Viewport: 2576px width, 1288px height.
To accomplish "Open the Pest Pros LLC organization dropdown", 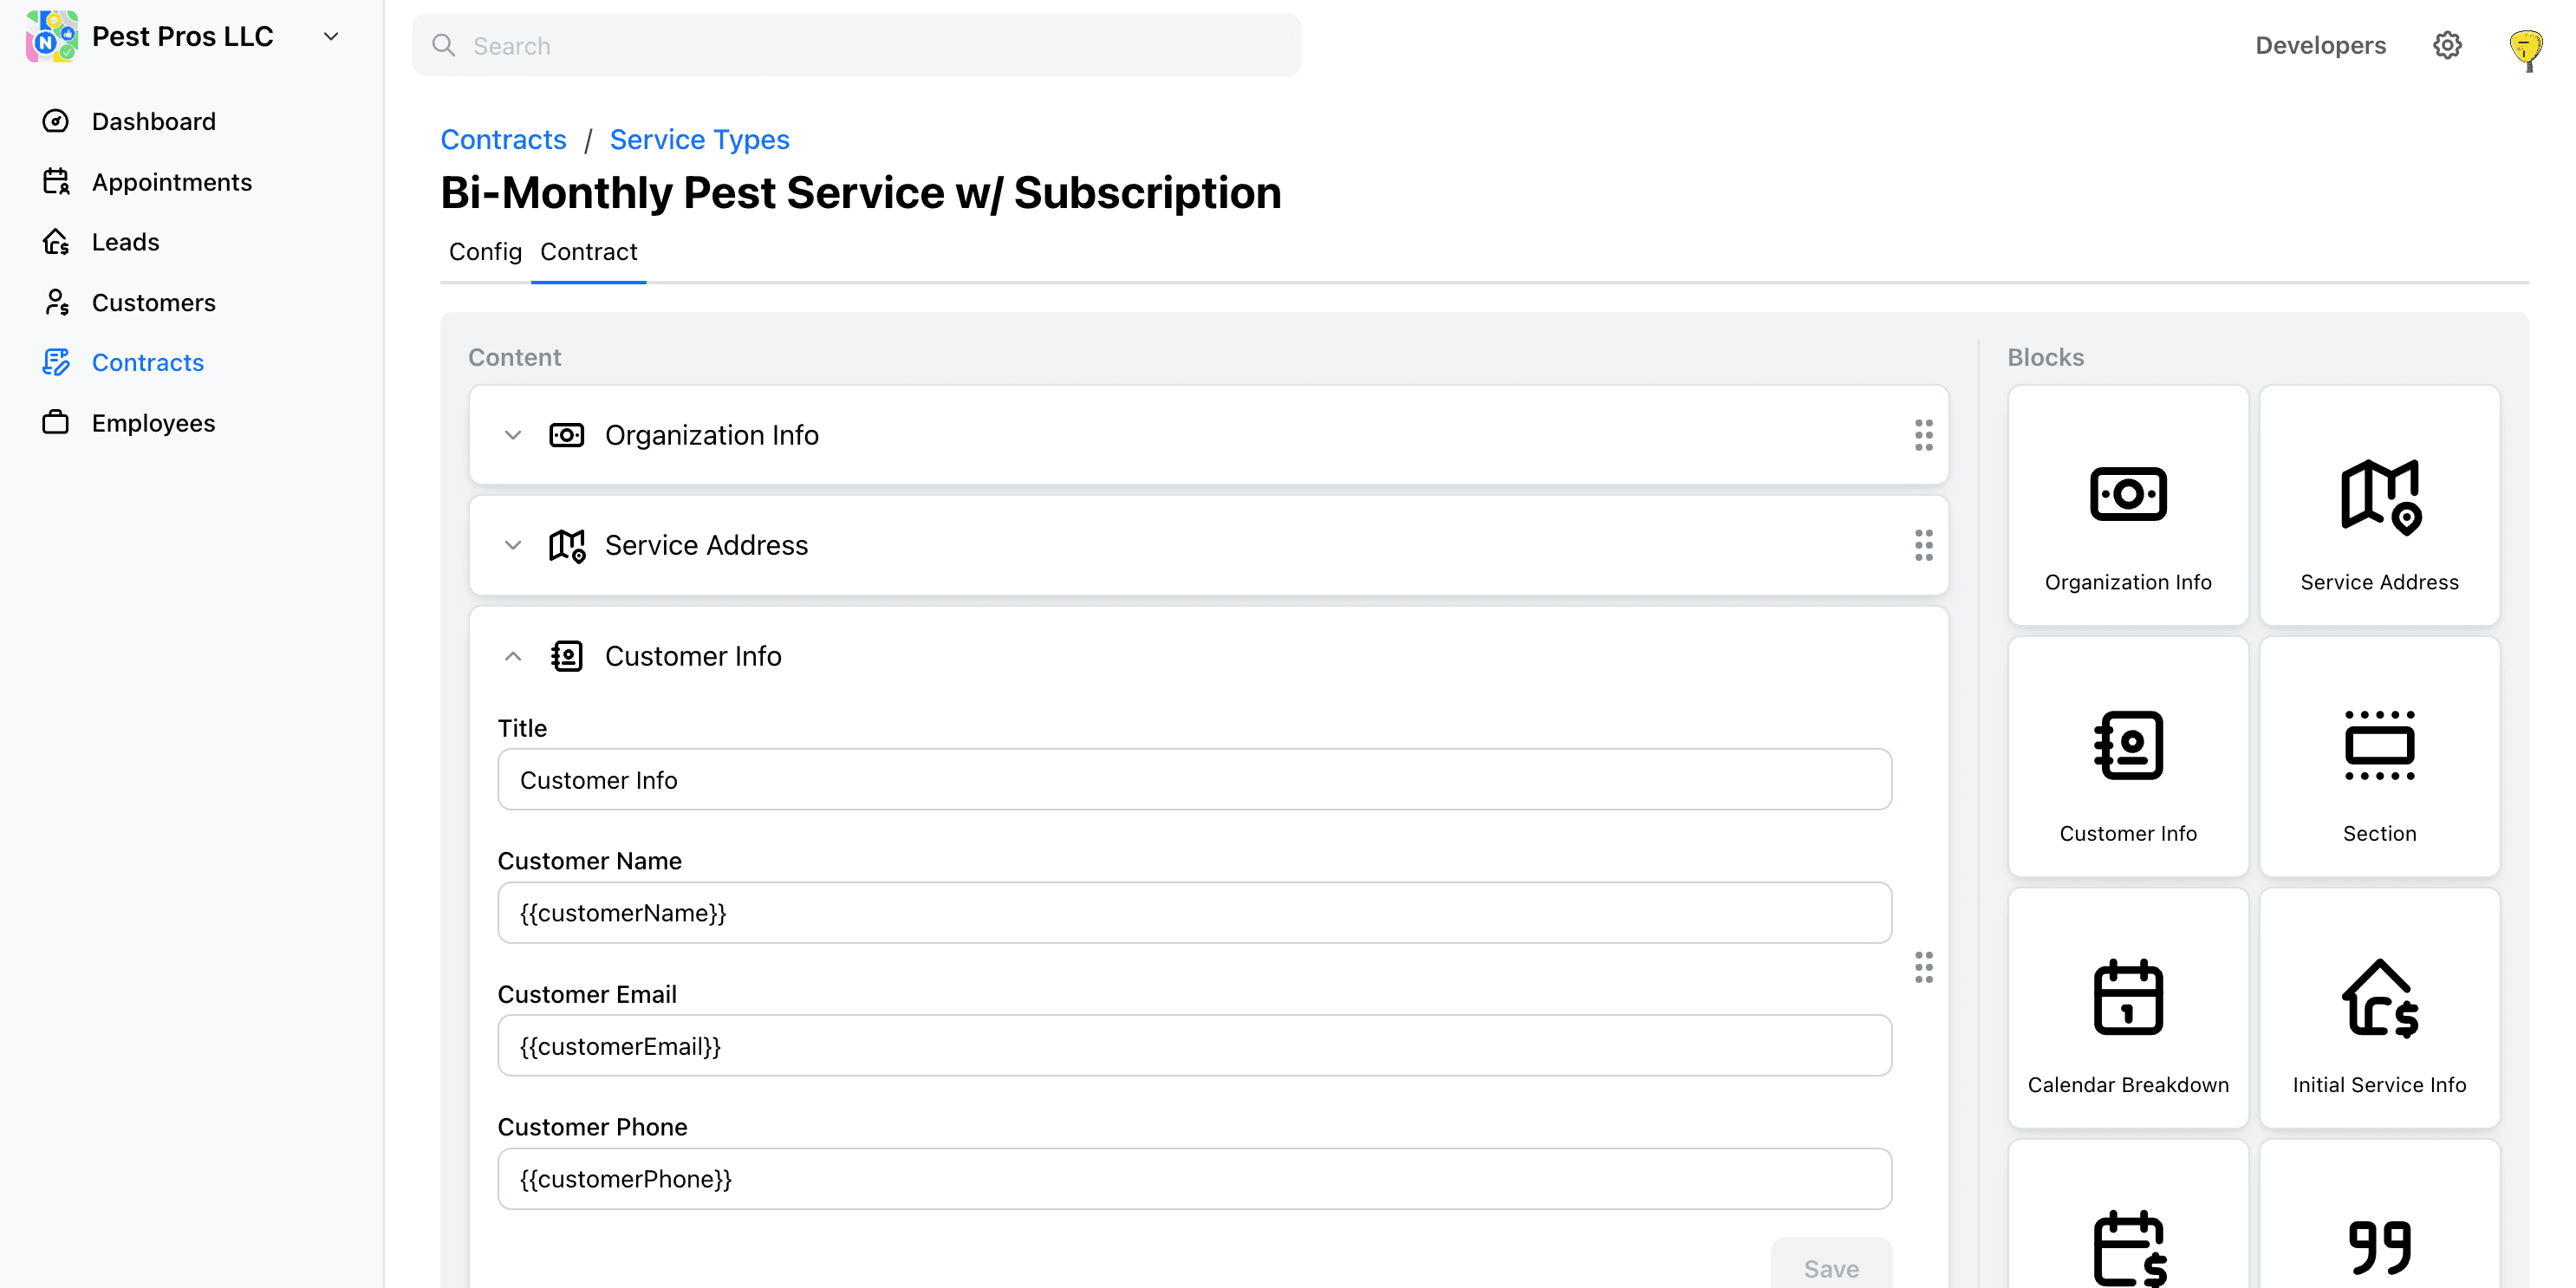I will (x=331, y=37).
